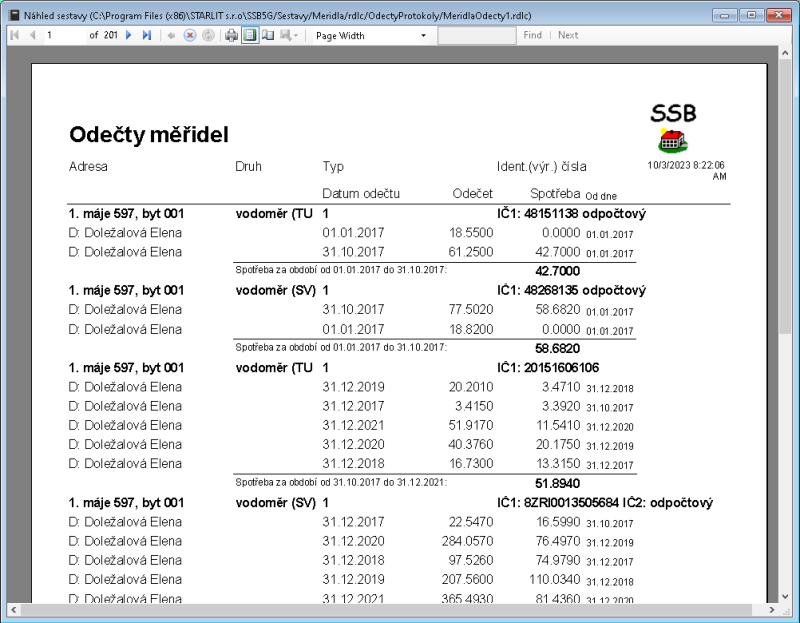Screen dimensions: 800x623
Task: Open the export format dropdown
Action: (298, 35)
